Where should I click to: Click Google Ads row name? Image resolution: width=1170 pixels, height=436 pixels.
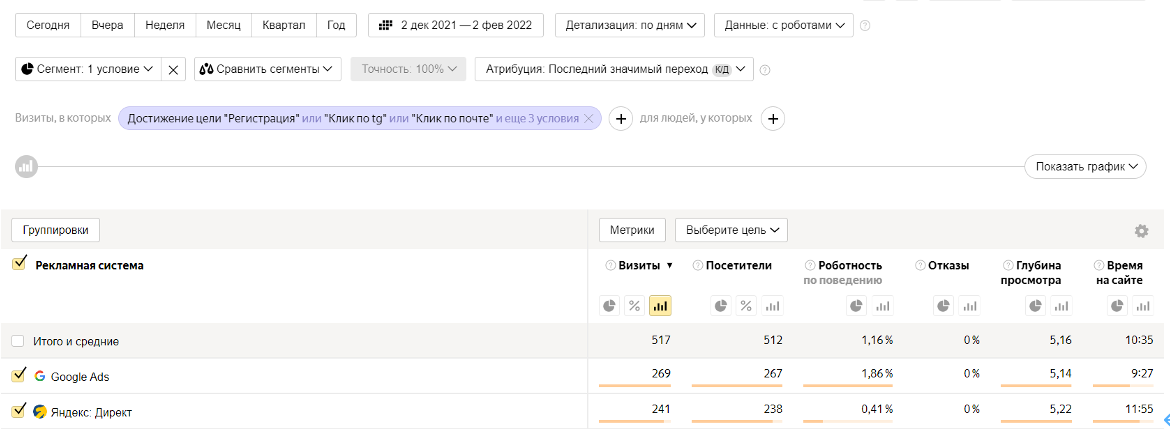click(x=80, y=377)
